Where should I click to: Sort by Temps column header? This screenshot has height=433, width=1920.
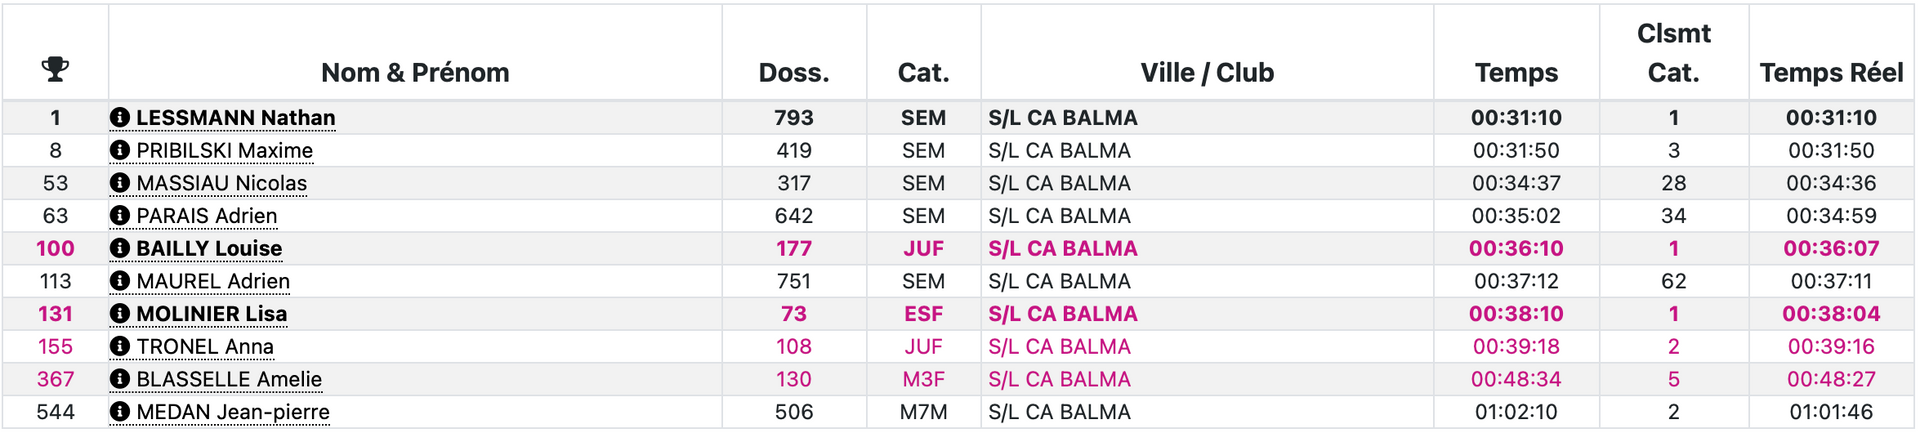[1516, 72]
